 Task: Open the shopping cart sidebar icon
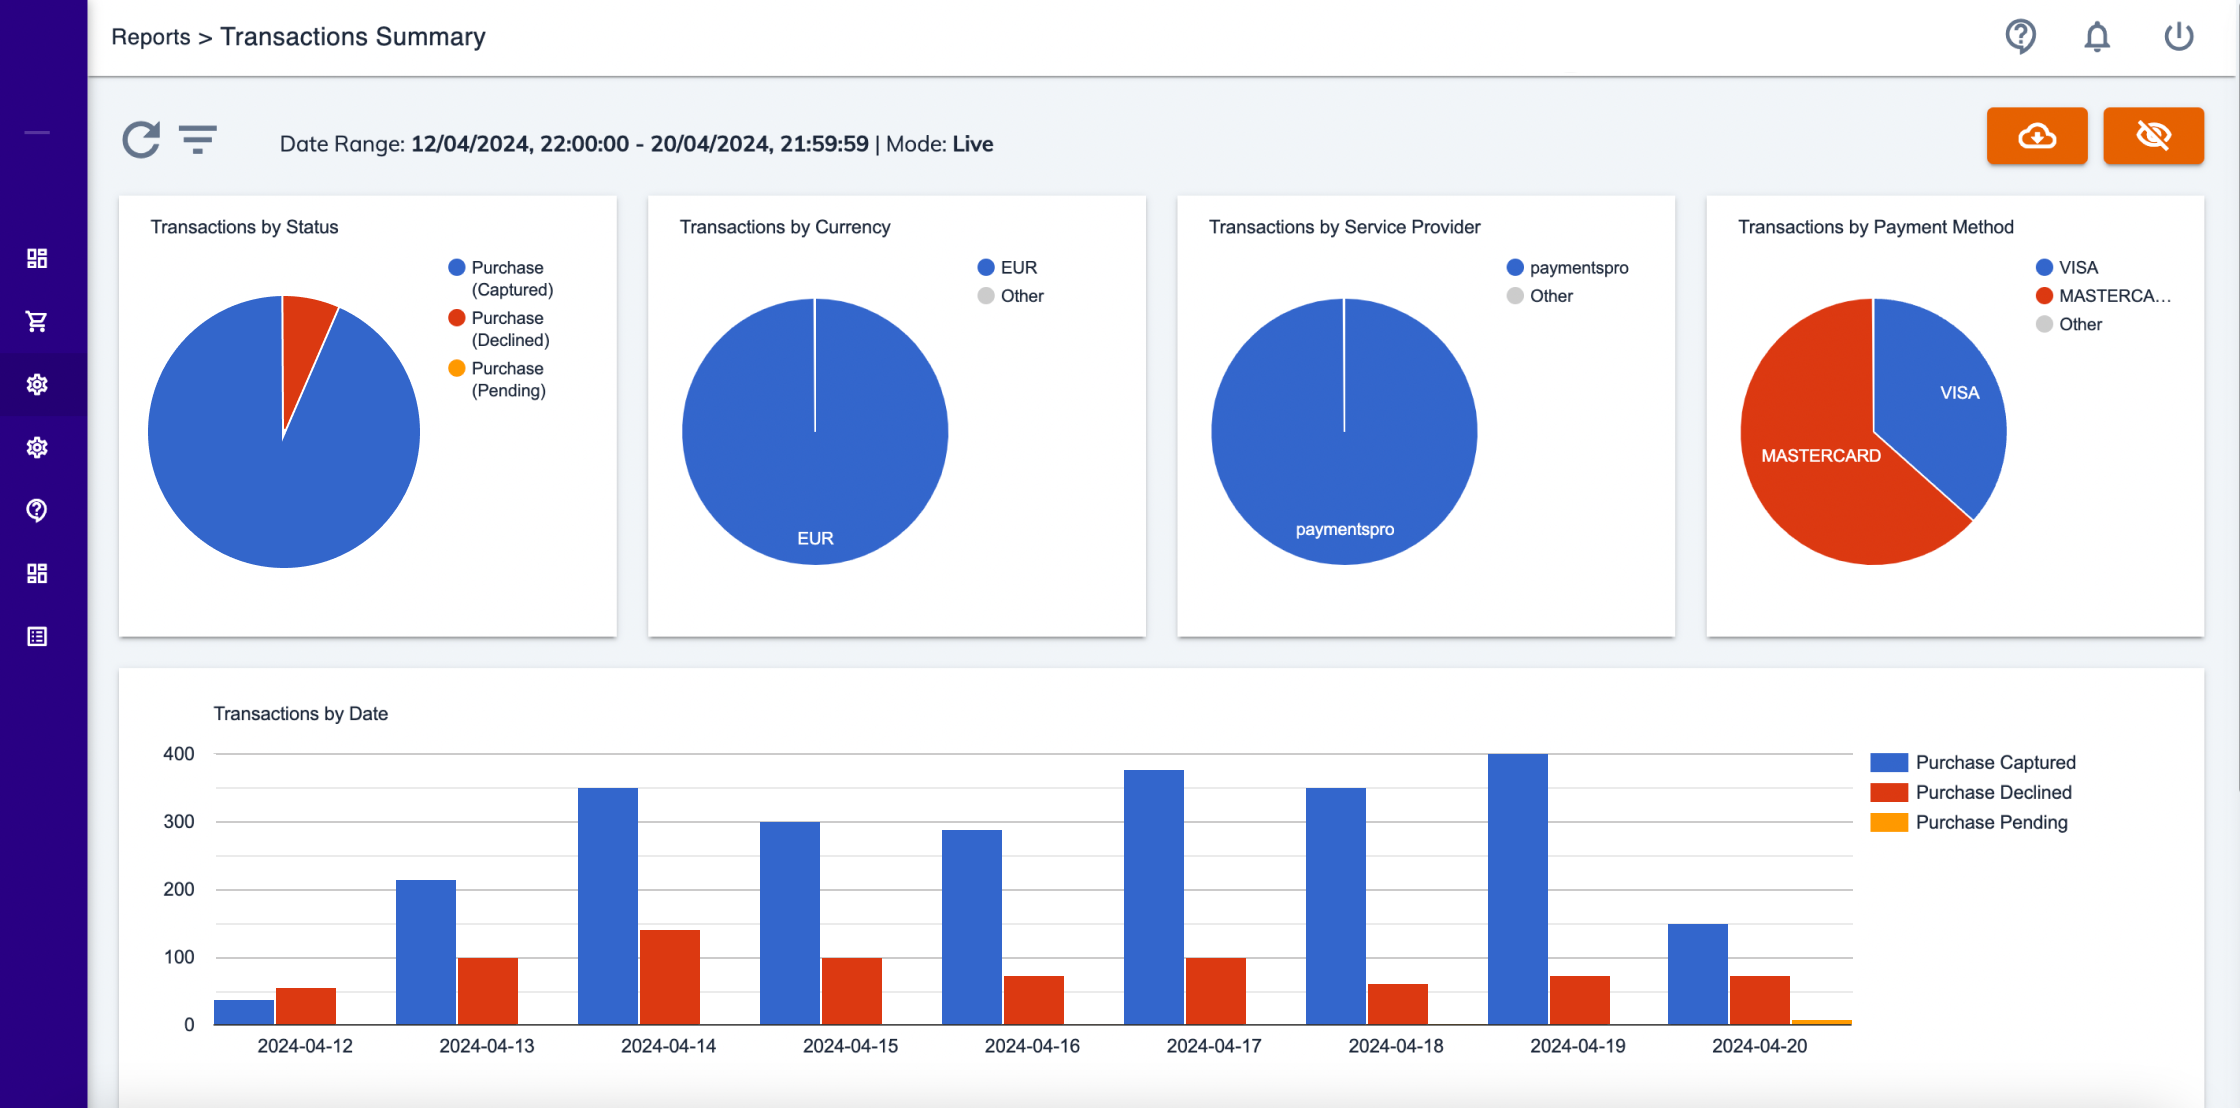[x=37, y=321]
